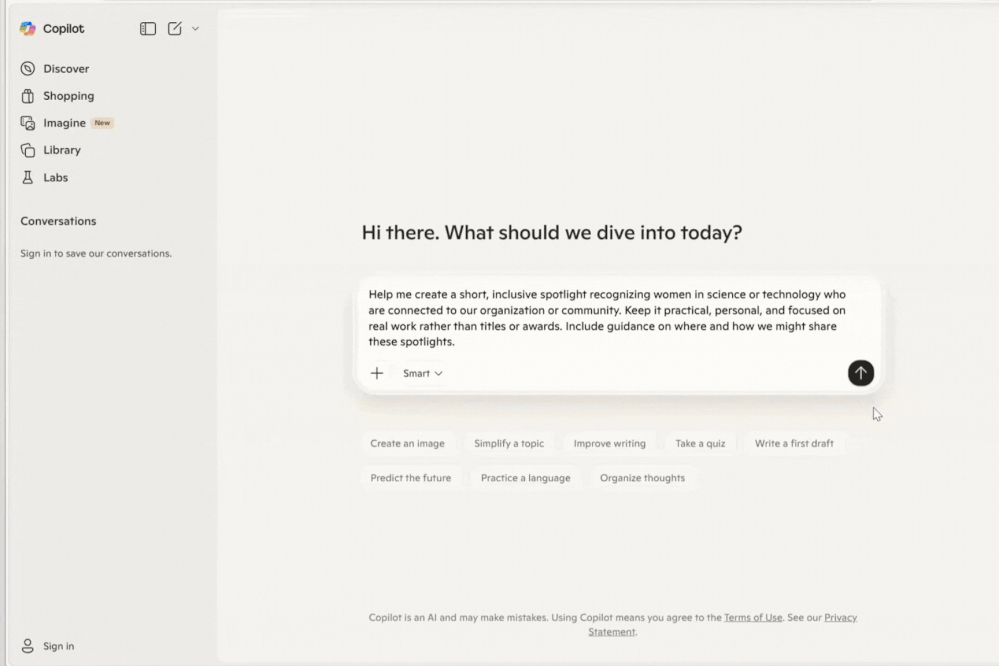Expand the chevron beside new chat icon
Screen dimensions: 999x666
196,29
